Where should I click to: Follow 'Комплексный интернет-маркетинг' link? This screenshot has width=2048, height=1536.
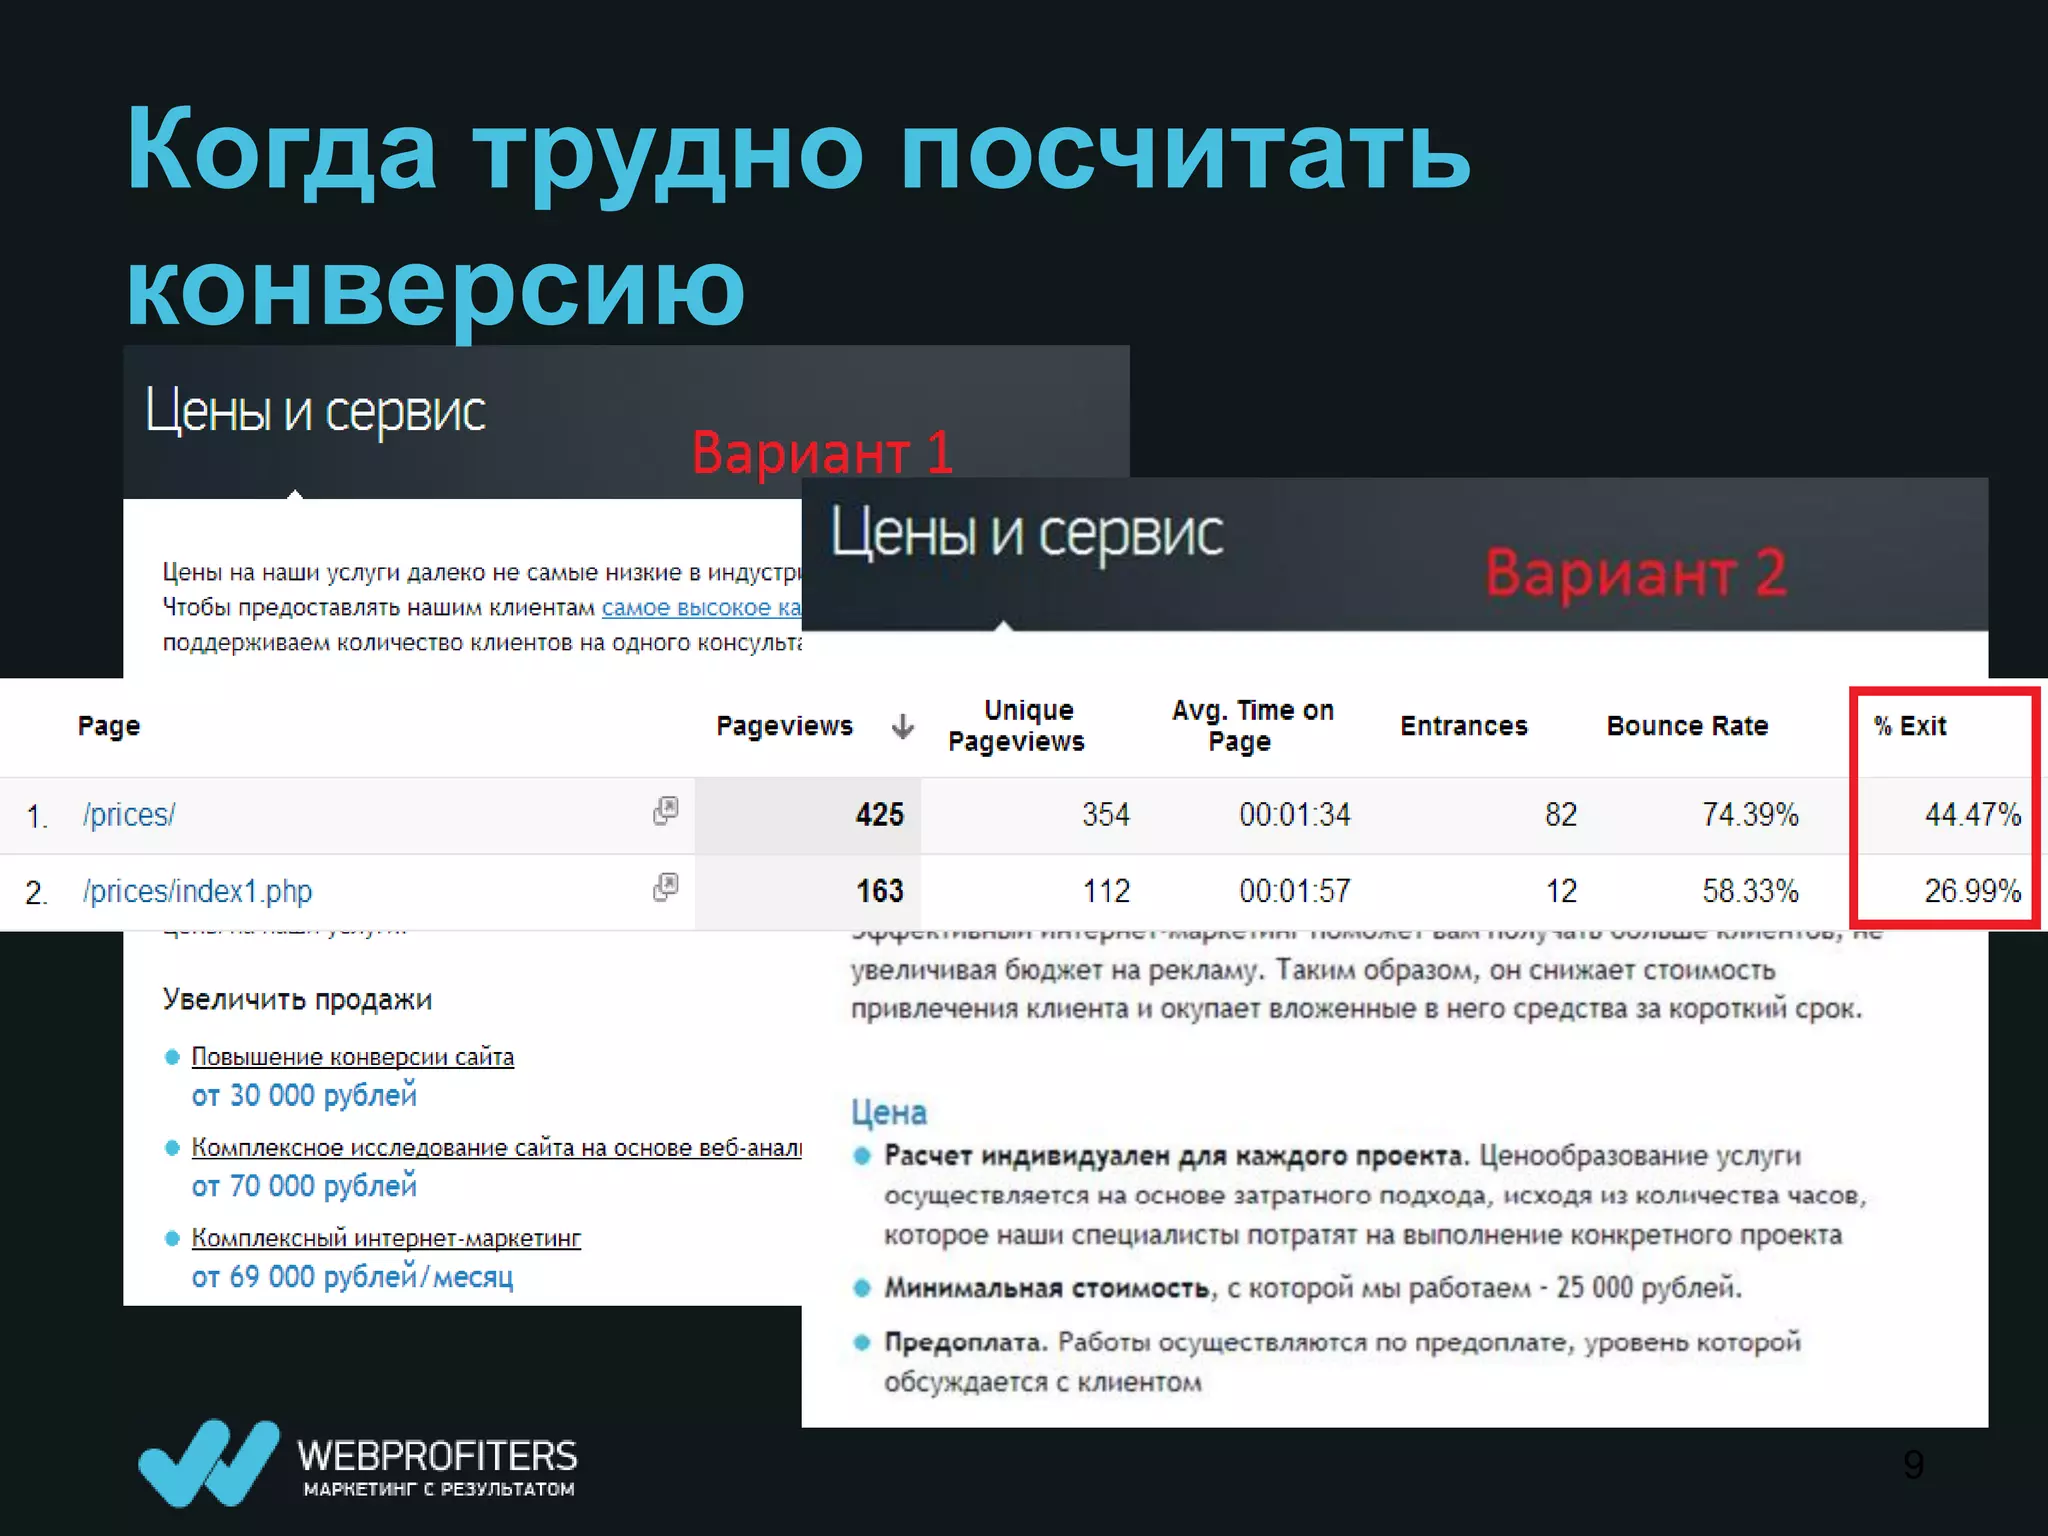(x=386, y=1238)
